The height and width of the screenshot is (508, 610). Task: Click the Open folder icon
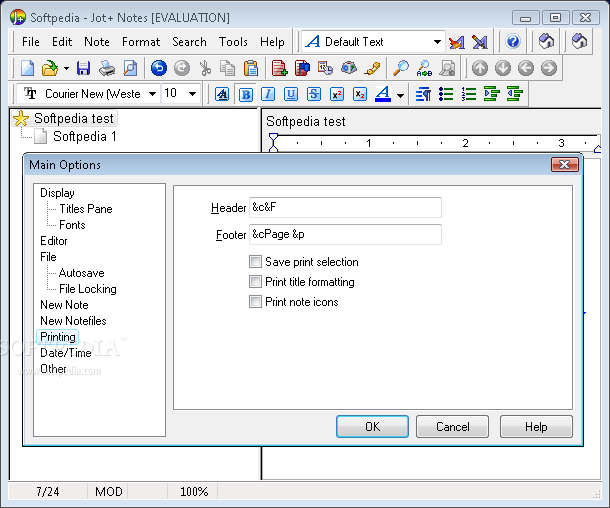point(49,68)
